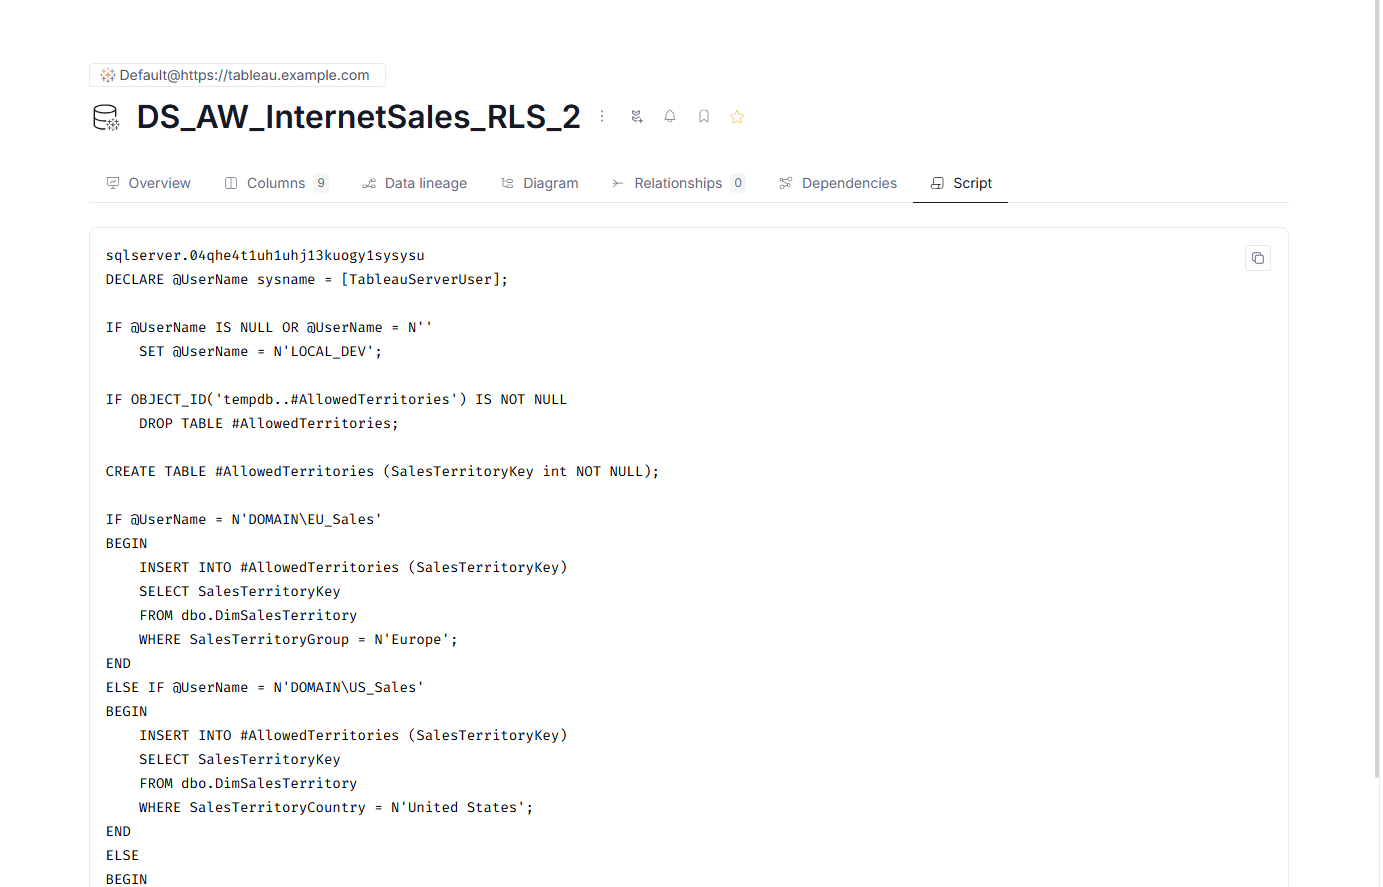Click the data source database icon
Viewport: 1383px width, 887px height.
coord(106,118)
